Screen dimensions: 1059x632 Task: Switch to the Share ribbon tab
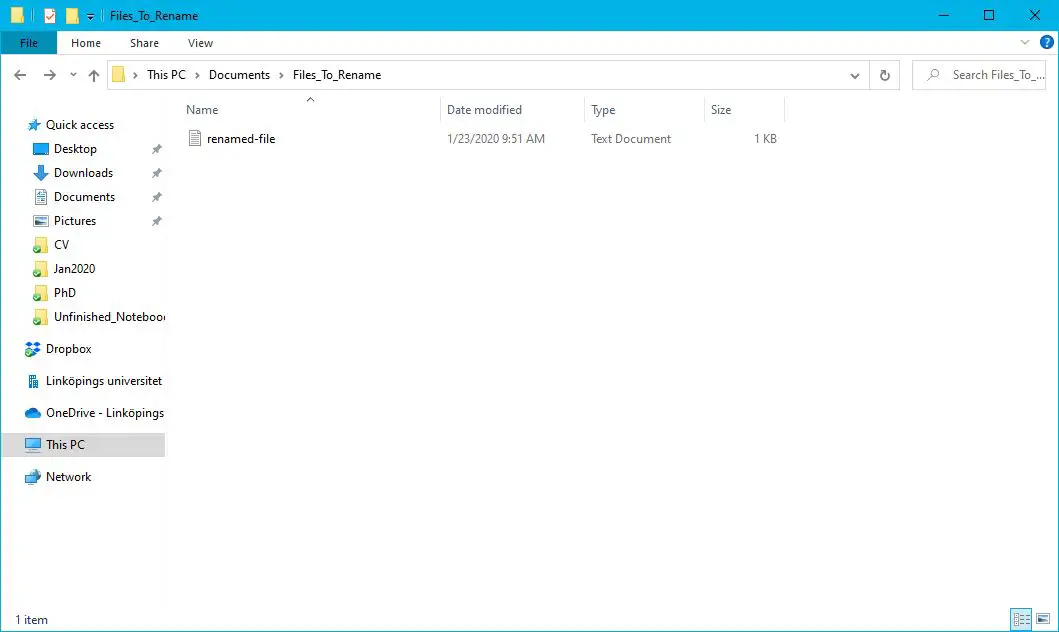coord(145,43)
